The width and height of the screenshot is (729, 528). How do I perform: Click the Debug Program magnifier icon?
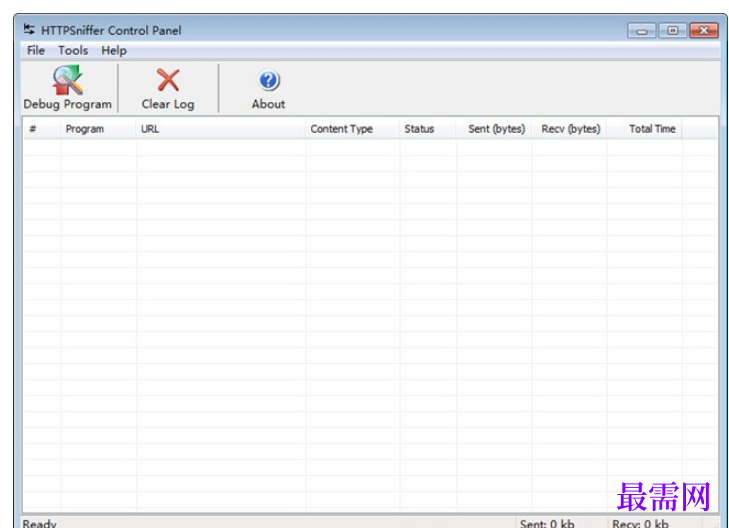pos(68,80)
